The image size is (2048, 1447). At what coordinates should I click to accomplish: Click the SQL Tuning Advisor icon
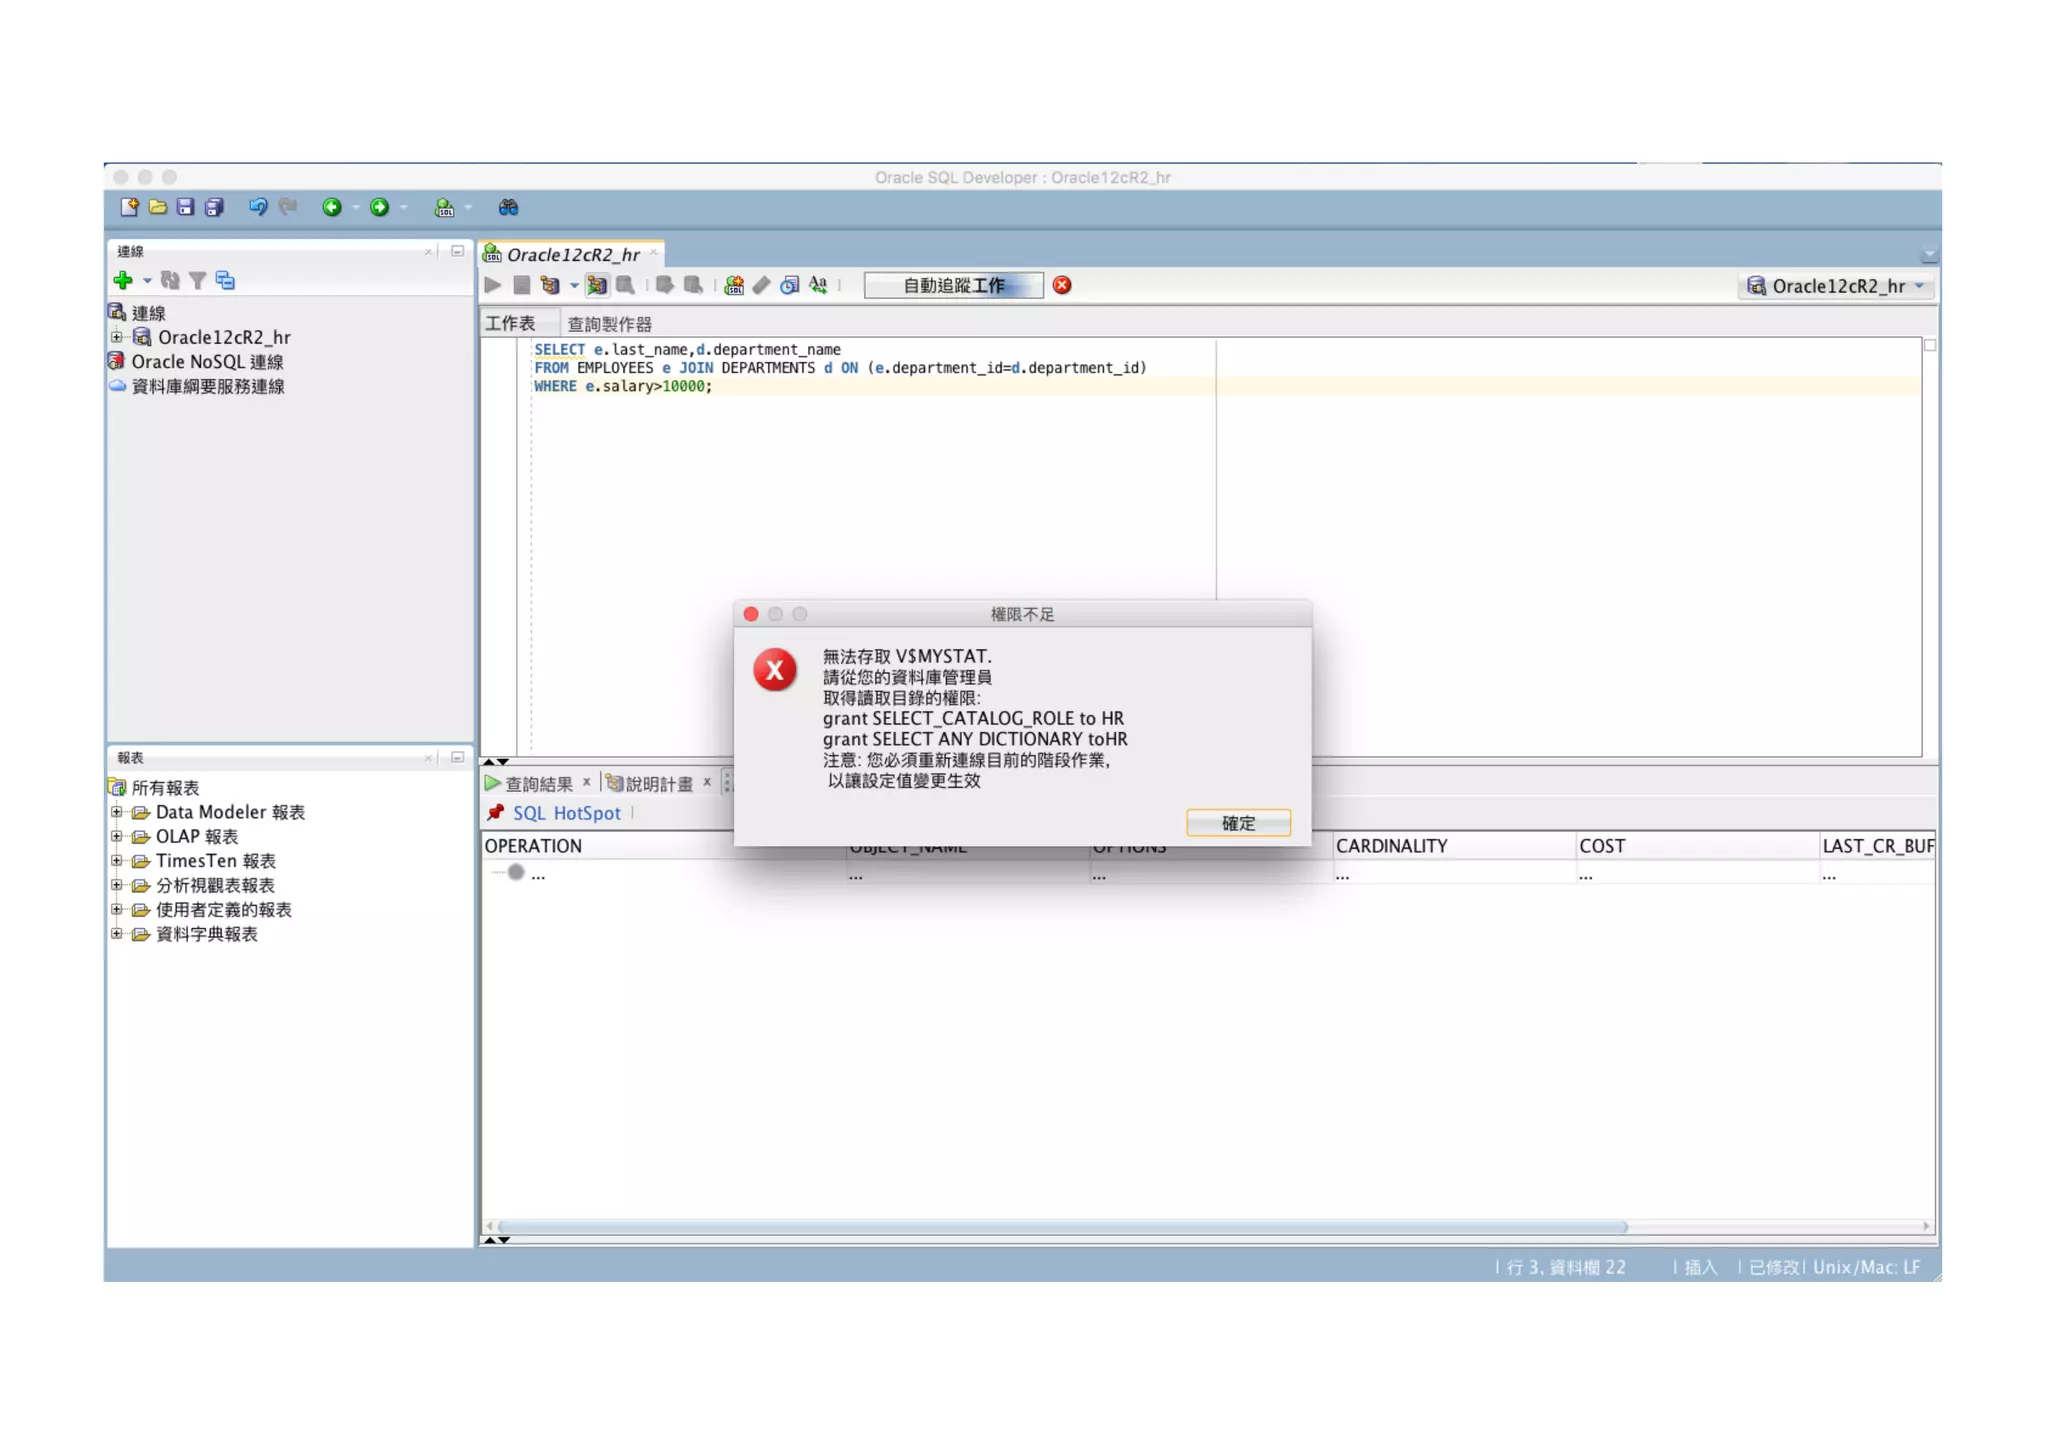click(x=626, y=285)
